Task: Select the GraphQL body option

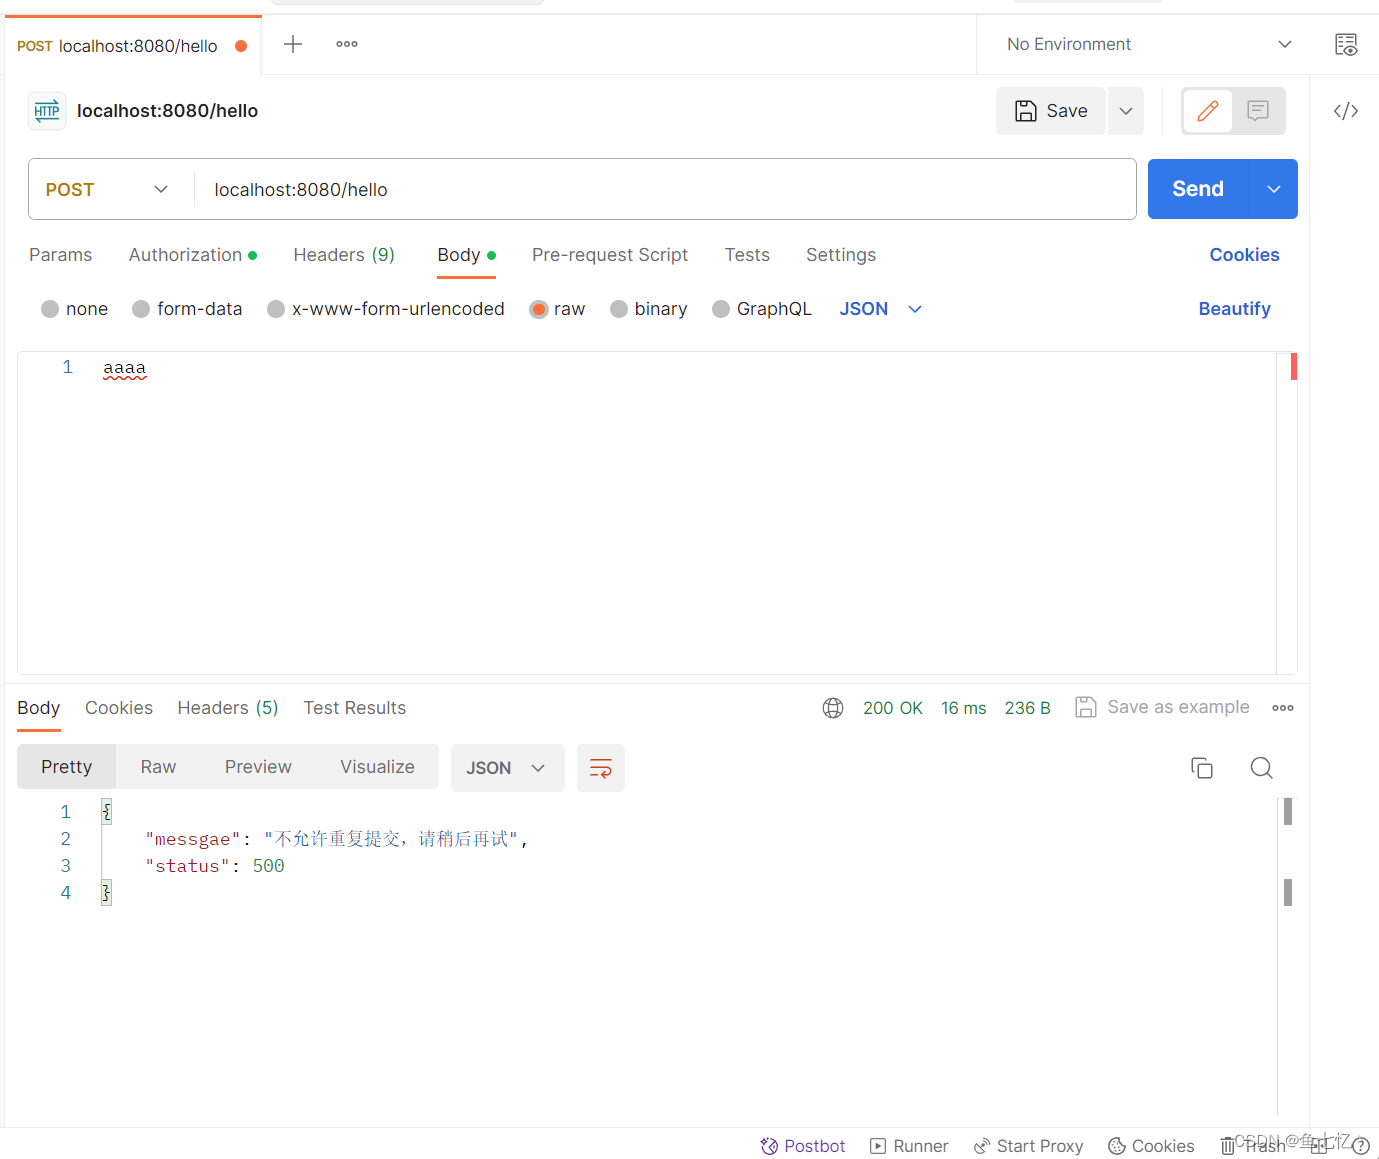Action: click(761, 309)
